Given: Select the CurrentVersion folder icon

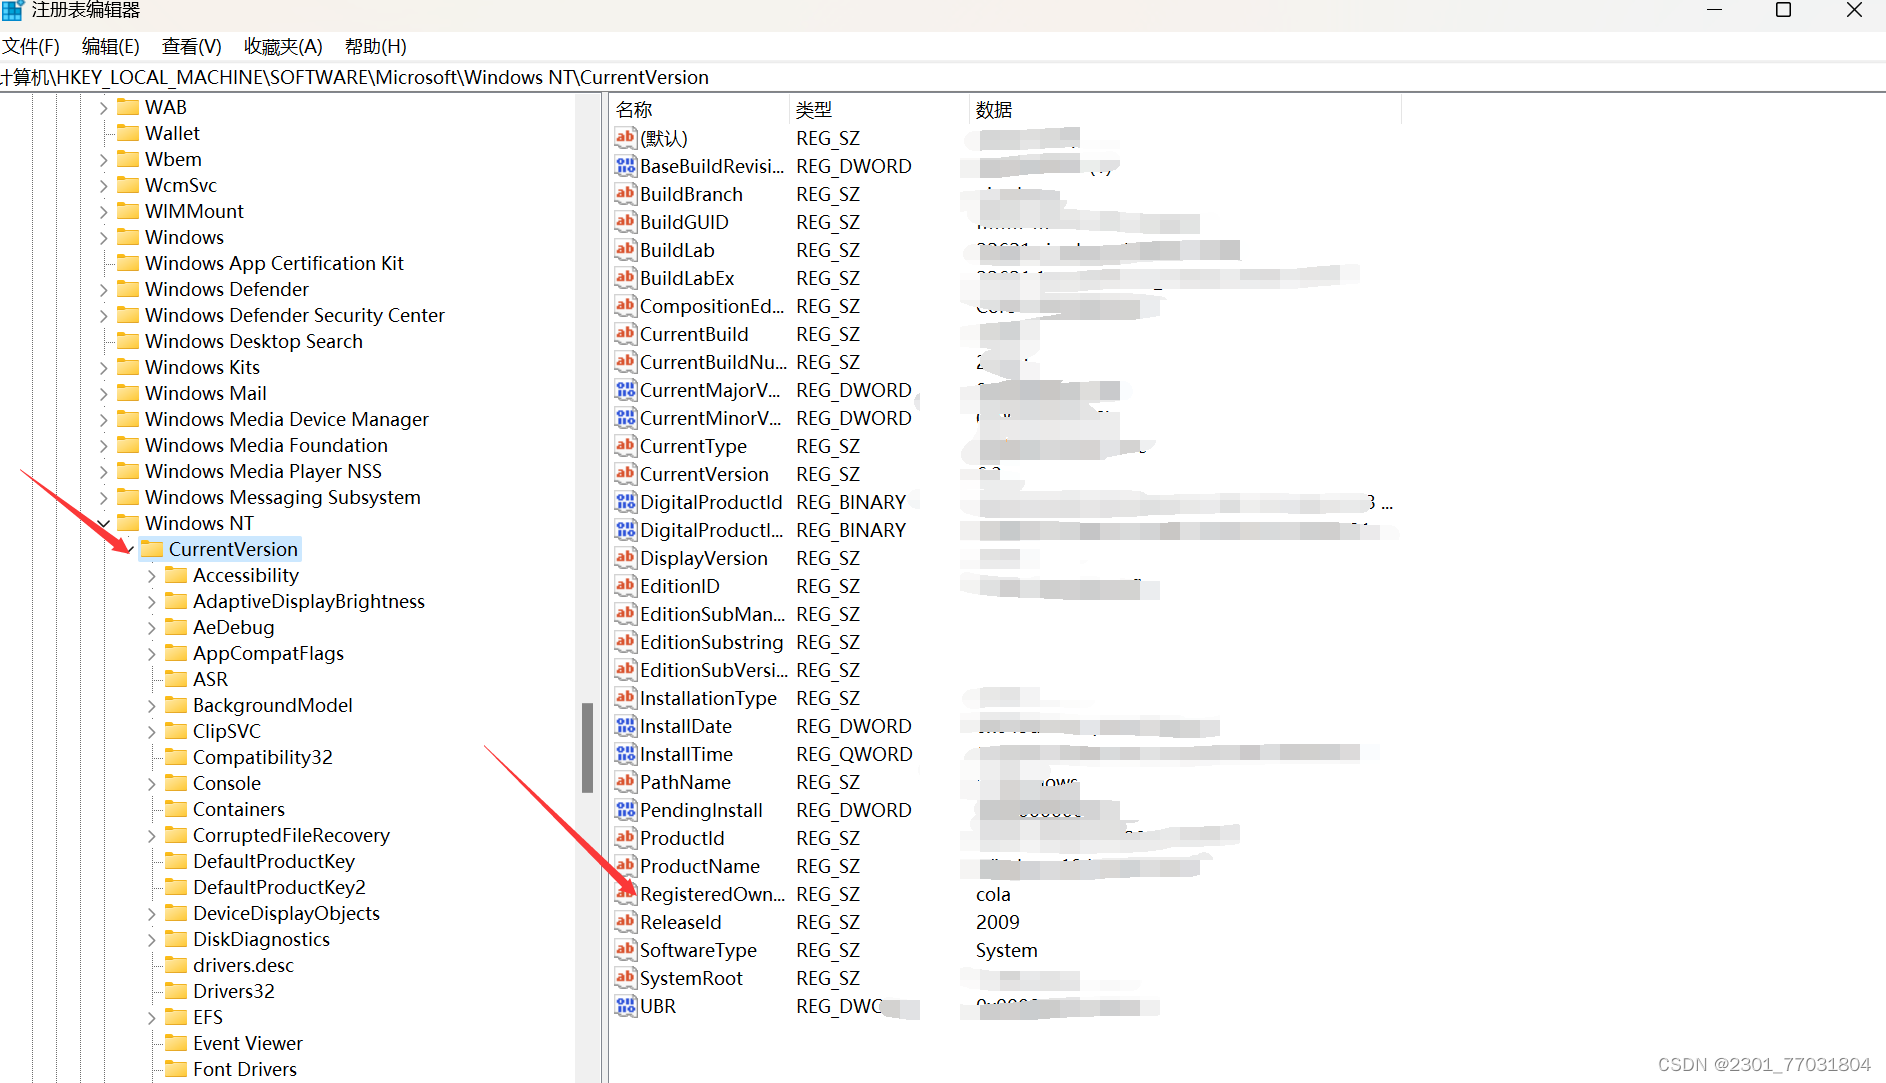Looking at the screenshot, I should 152,548.
